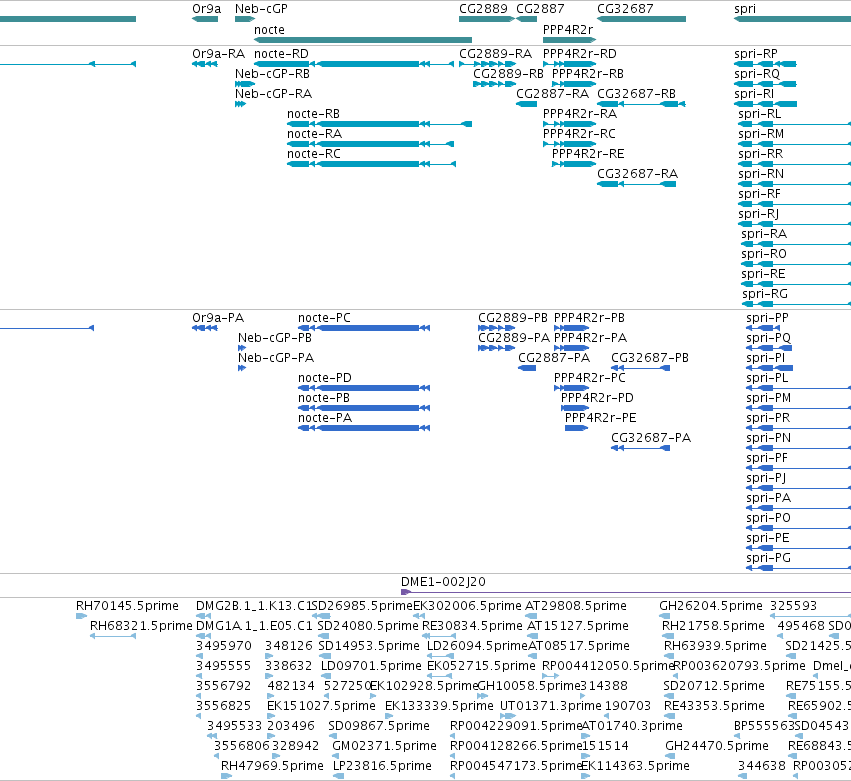Select the PPP4R2r-PE protein label
The width and height of the screenshot is (851, 781).
click(600, 418)
